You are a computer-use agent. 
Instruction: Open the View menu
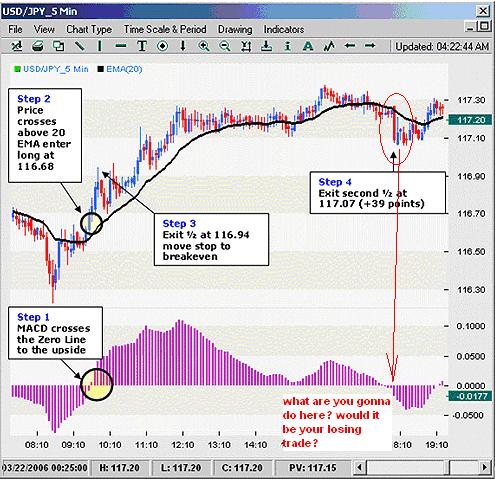tap(44, 29)
